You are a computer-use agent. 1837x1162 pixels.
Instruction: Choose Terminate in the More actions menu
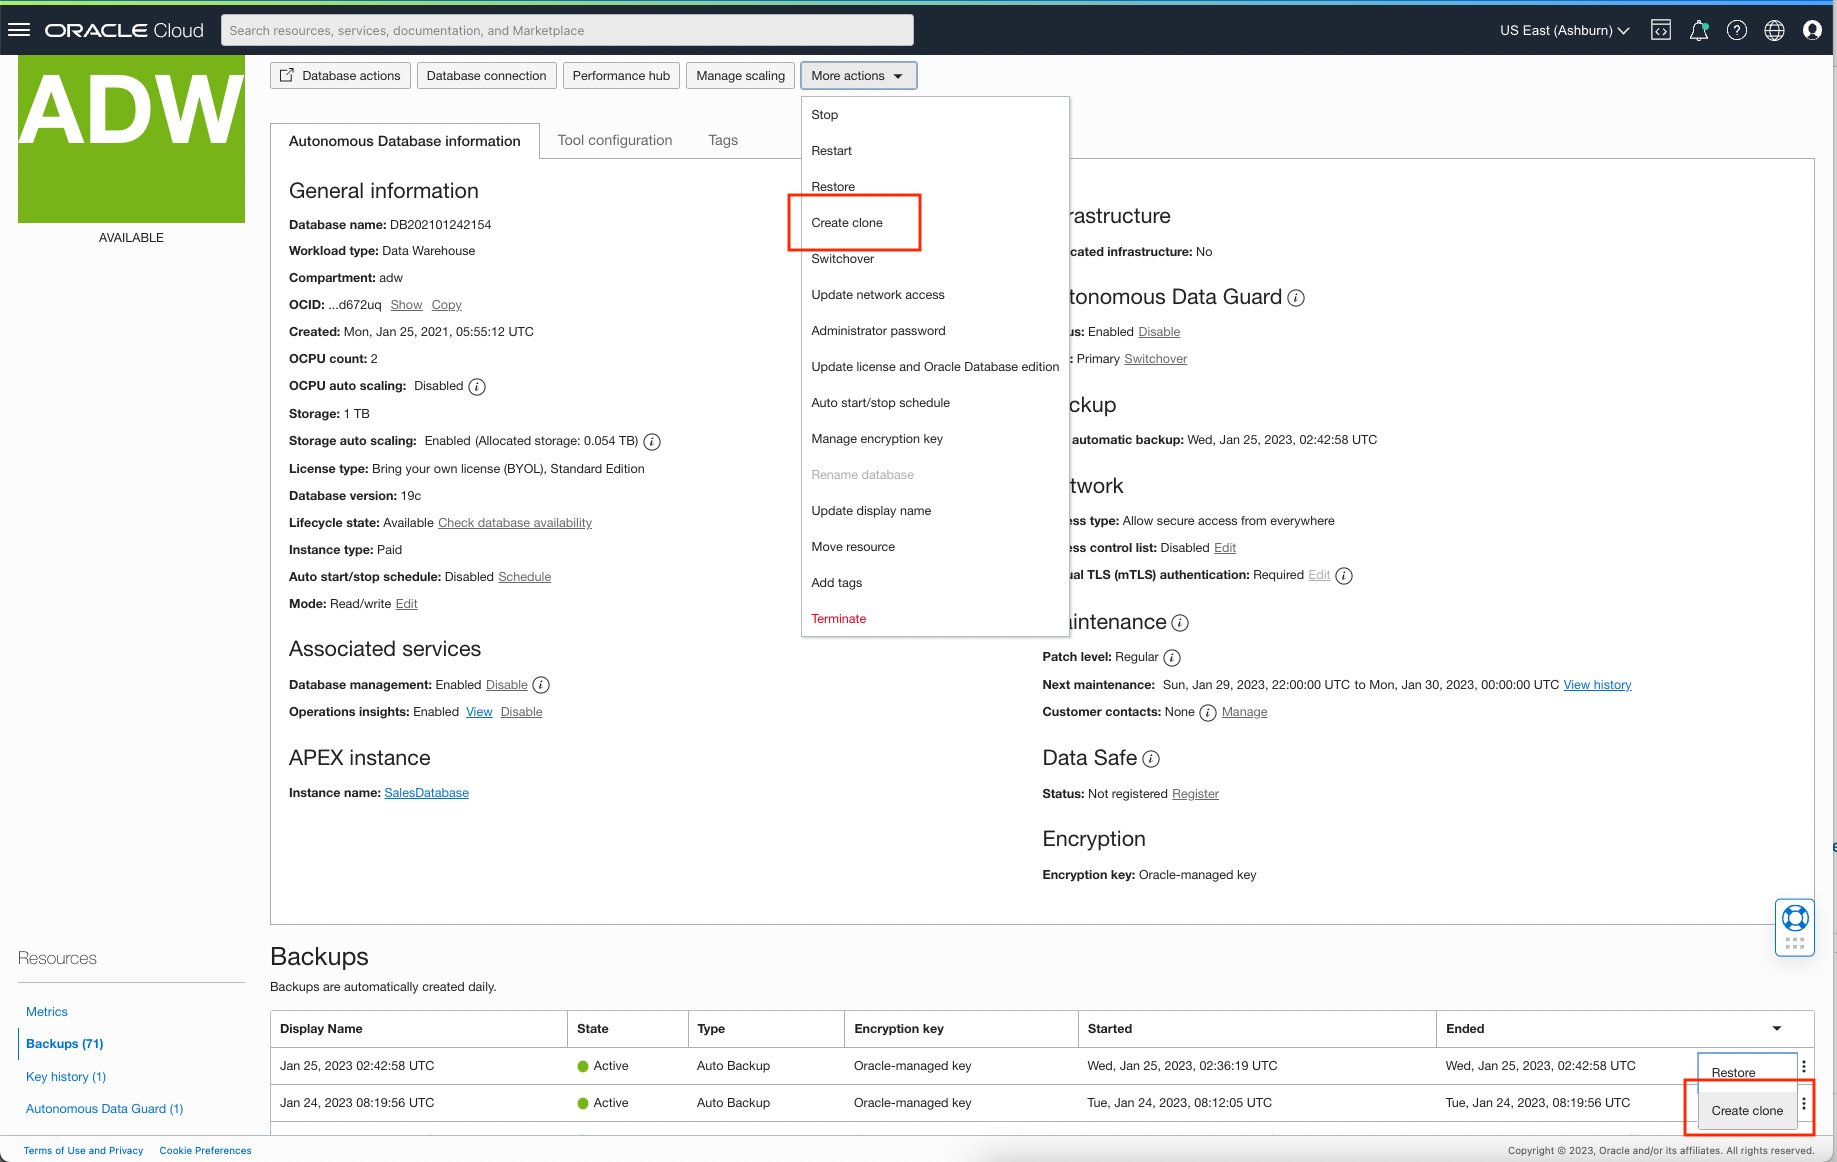838,619
